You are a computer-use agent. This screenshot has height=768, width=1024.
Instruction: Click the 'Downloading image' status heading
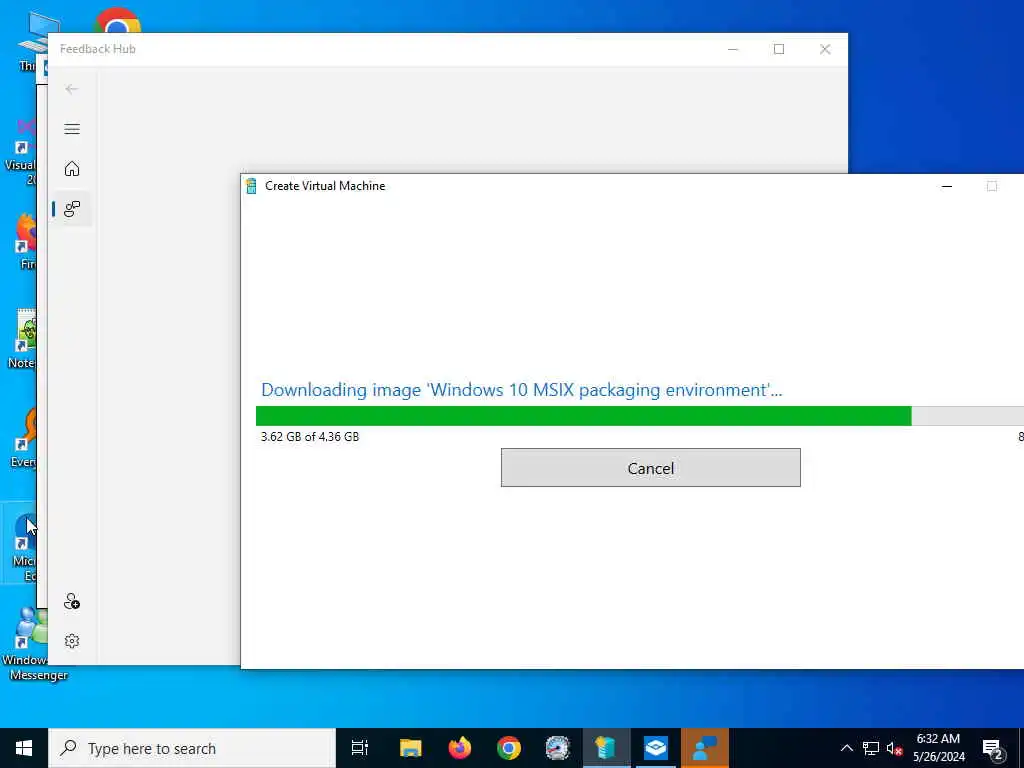click(x=521, y=390)
